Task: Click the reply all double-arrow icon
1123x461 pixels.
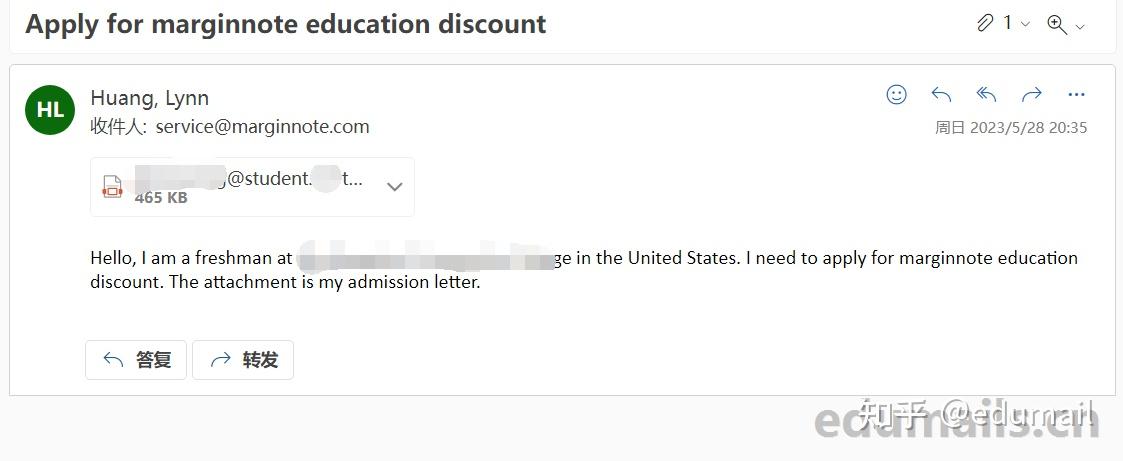Action: (x=986, y=95)
